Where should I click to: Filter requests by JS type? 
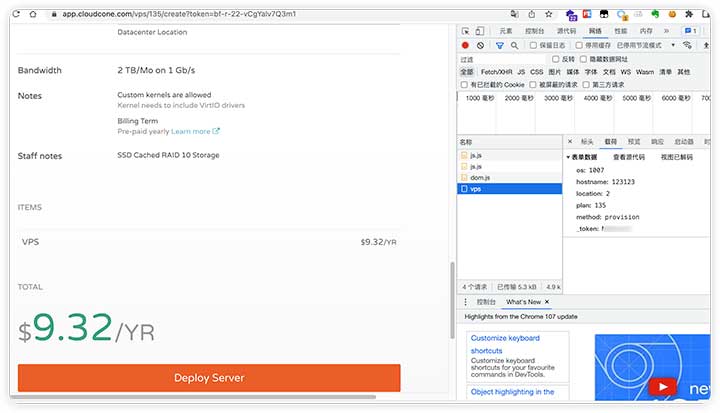coord(521,72)
